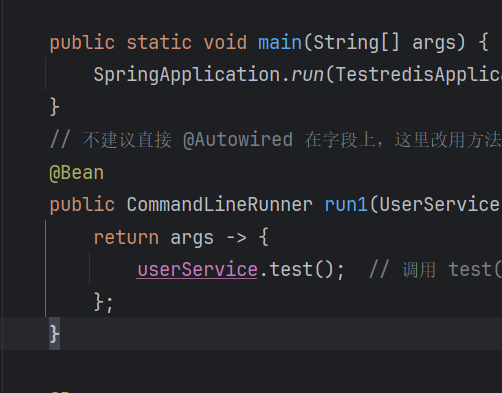Click 'TestredisApplic' argument in run call
The height and width of the screenshot is (393, 502).
click(418, 74)
